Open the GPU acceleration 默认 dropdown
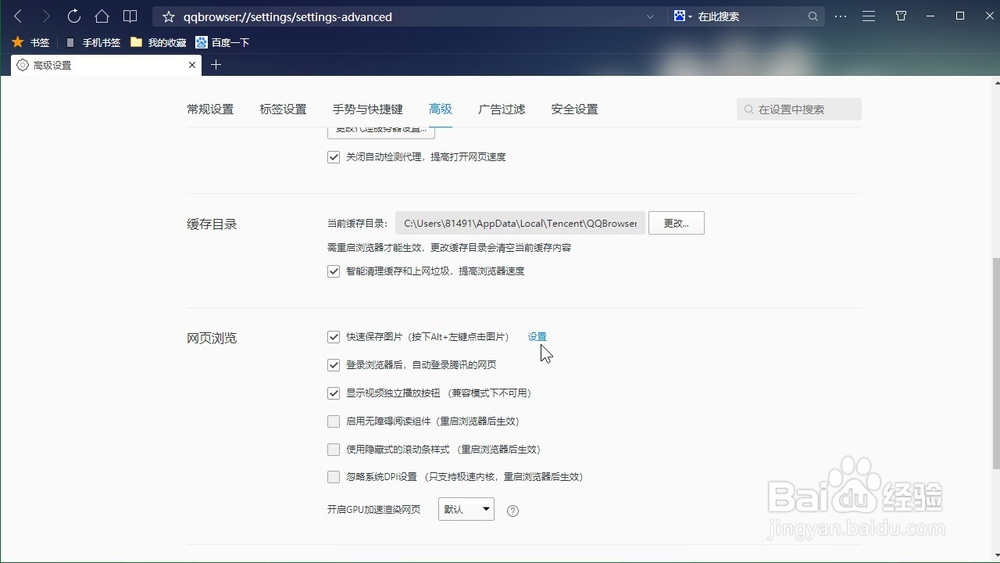Image resolution: width=1000 pixels, height=563 pixels. [466, 509]
